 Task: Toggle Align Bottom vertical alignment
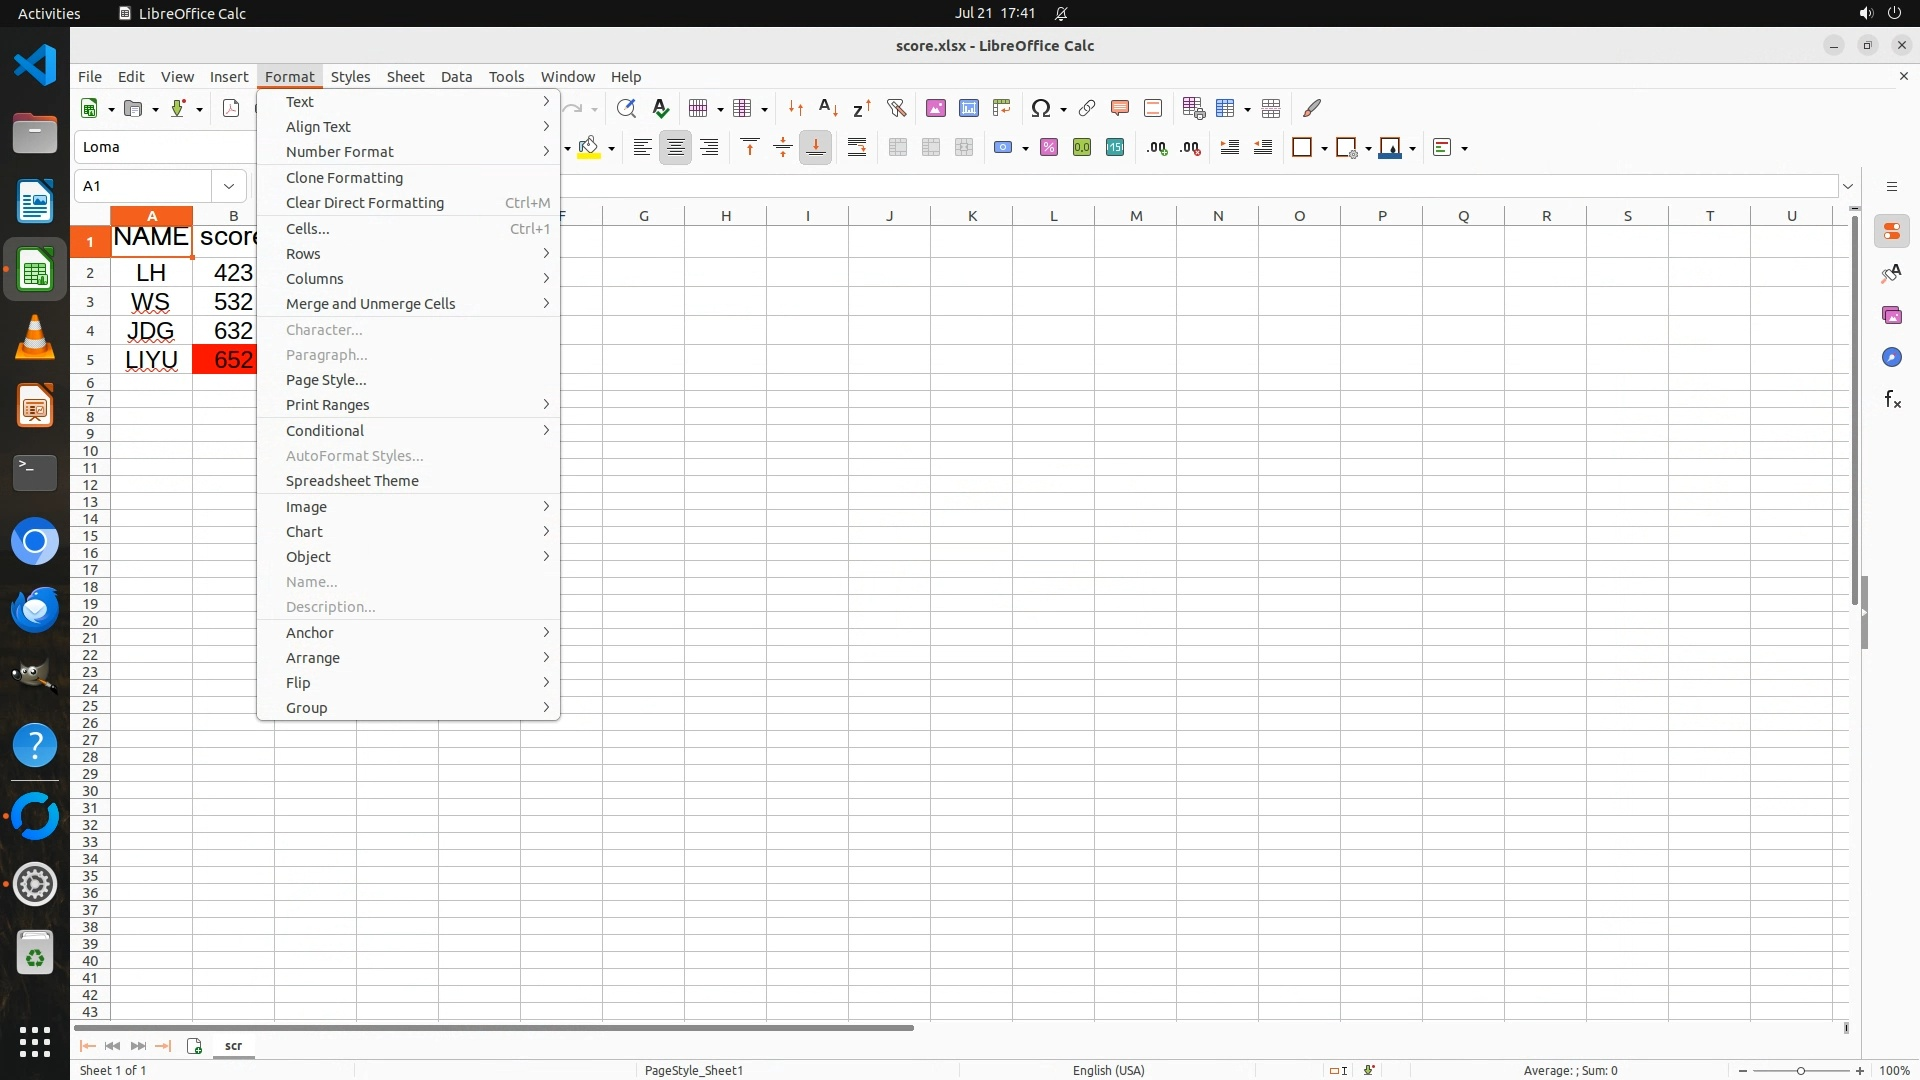tap(816, 148)
